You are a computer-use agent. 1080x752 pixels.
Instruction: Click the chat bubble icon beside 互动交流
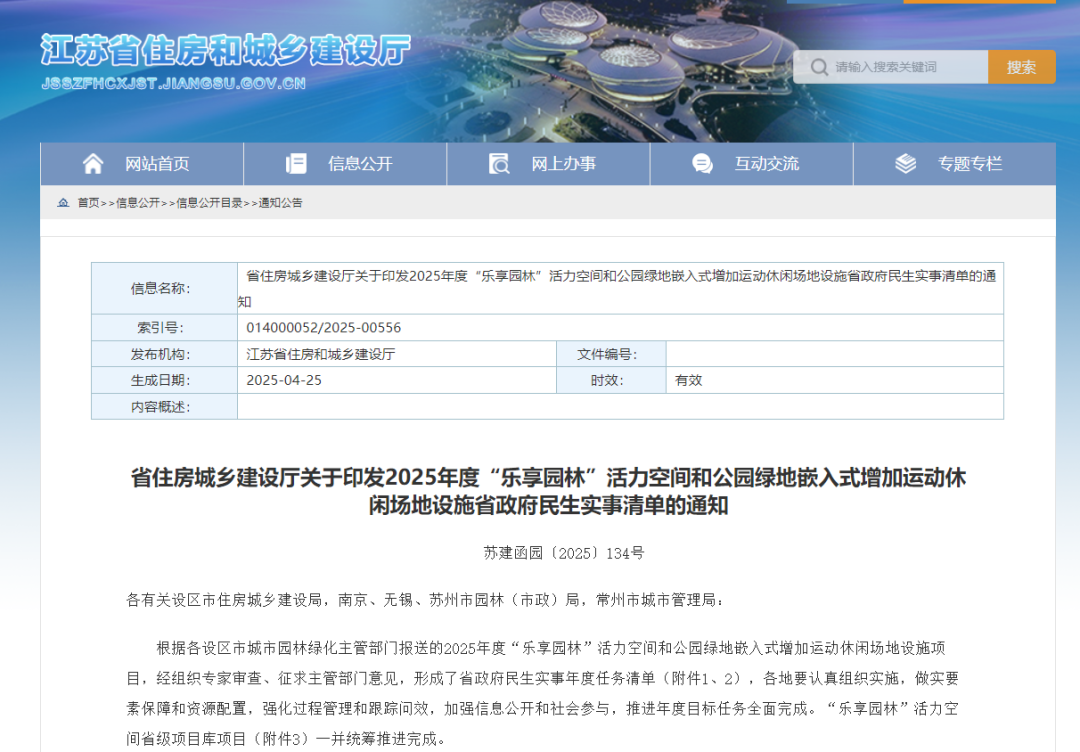click(x=703, y=164)
